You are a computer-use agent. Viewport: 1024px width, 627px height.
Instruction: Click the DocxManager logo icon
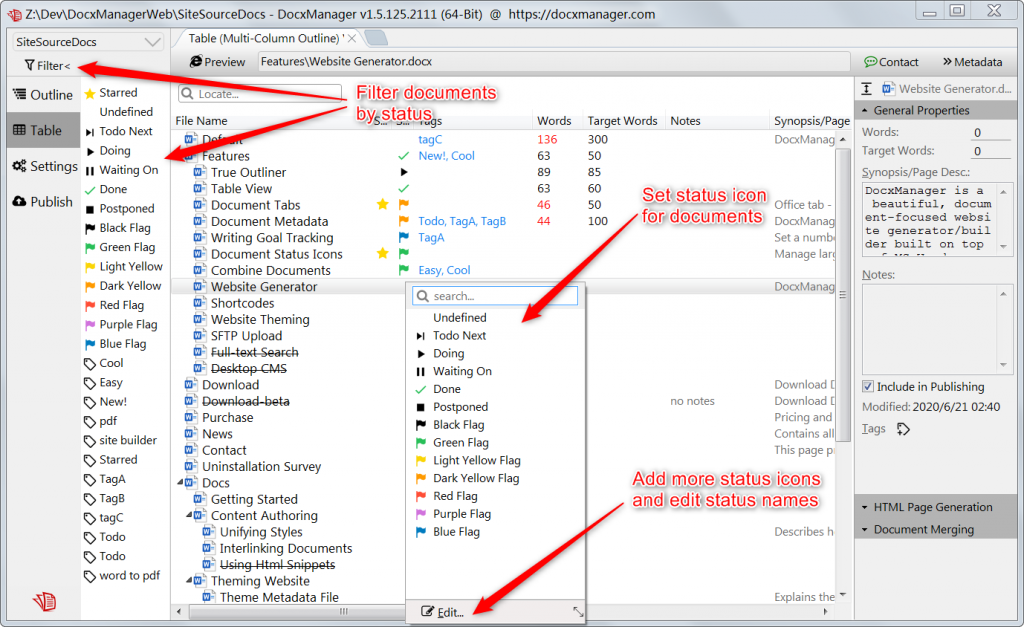tap(44, 601)
